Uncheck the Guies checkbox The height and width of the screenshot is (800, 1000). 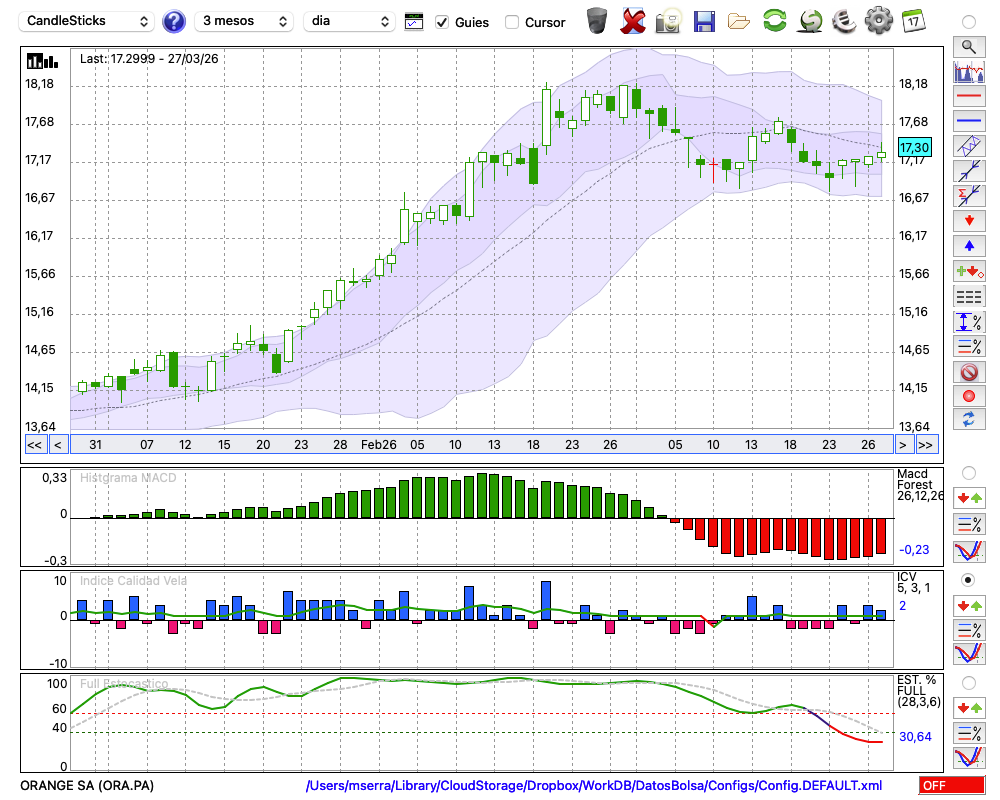click(x=442, y=22)
